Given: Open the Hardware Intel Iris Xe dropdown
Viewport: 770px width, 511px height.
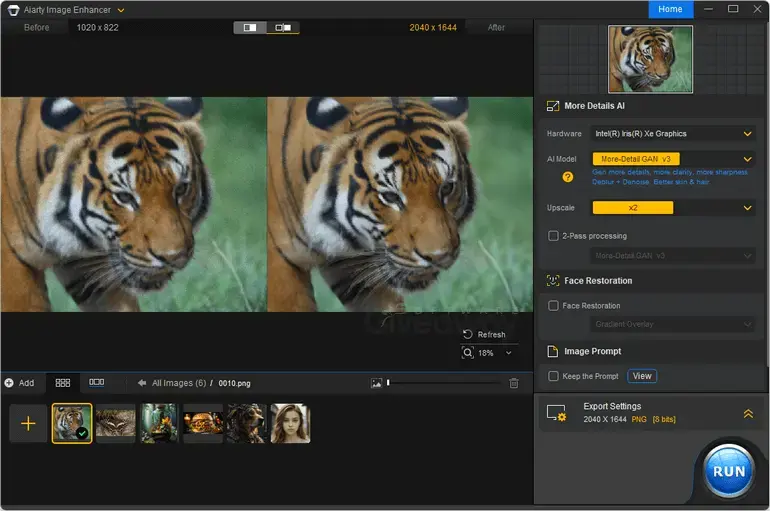Looking at the screenshot, I should 673,134.
